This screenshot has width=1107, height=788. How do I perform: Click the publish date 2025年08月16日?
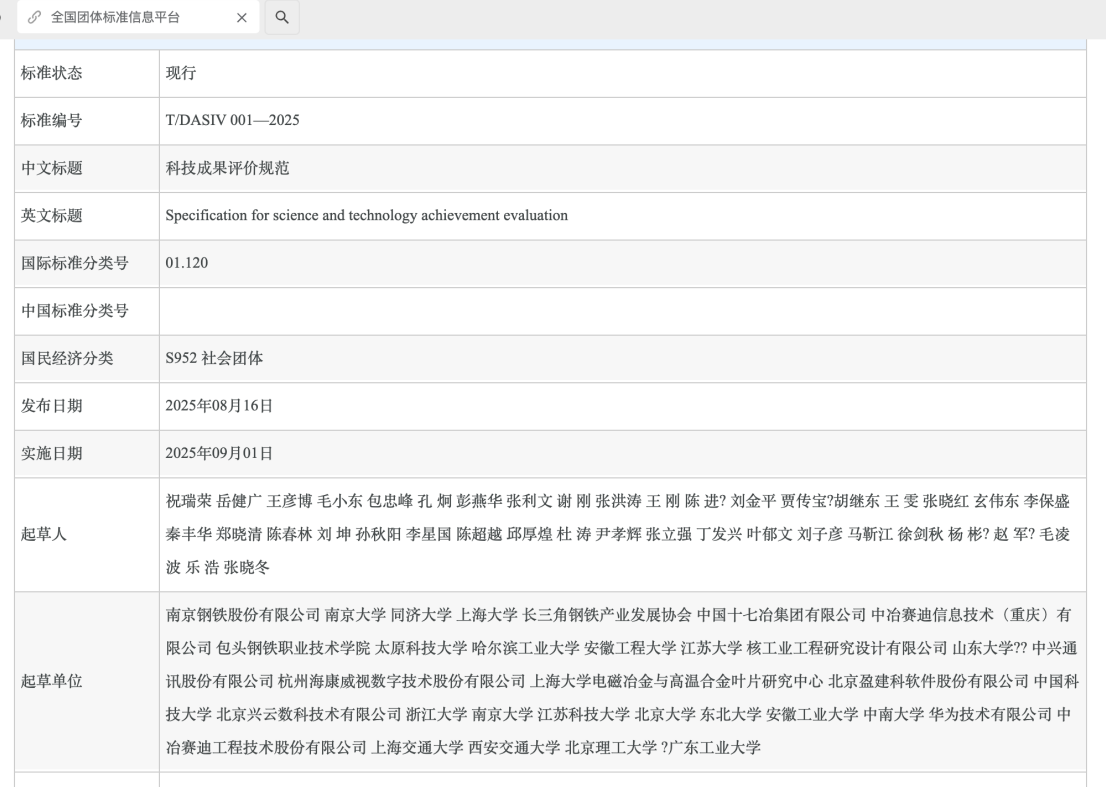point(219,406)
